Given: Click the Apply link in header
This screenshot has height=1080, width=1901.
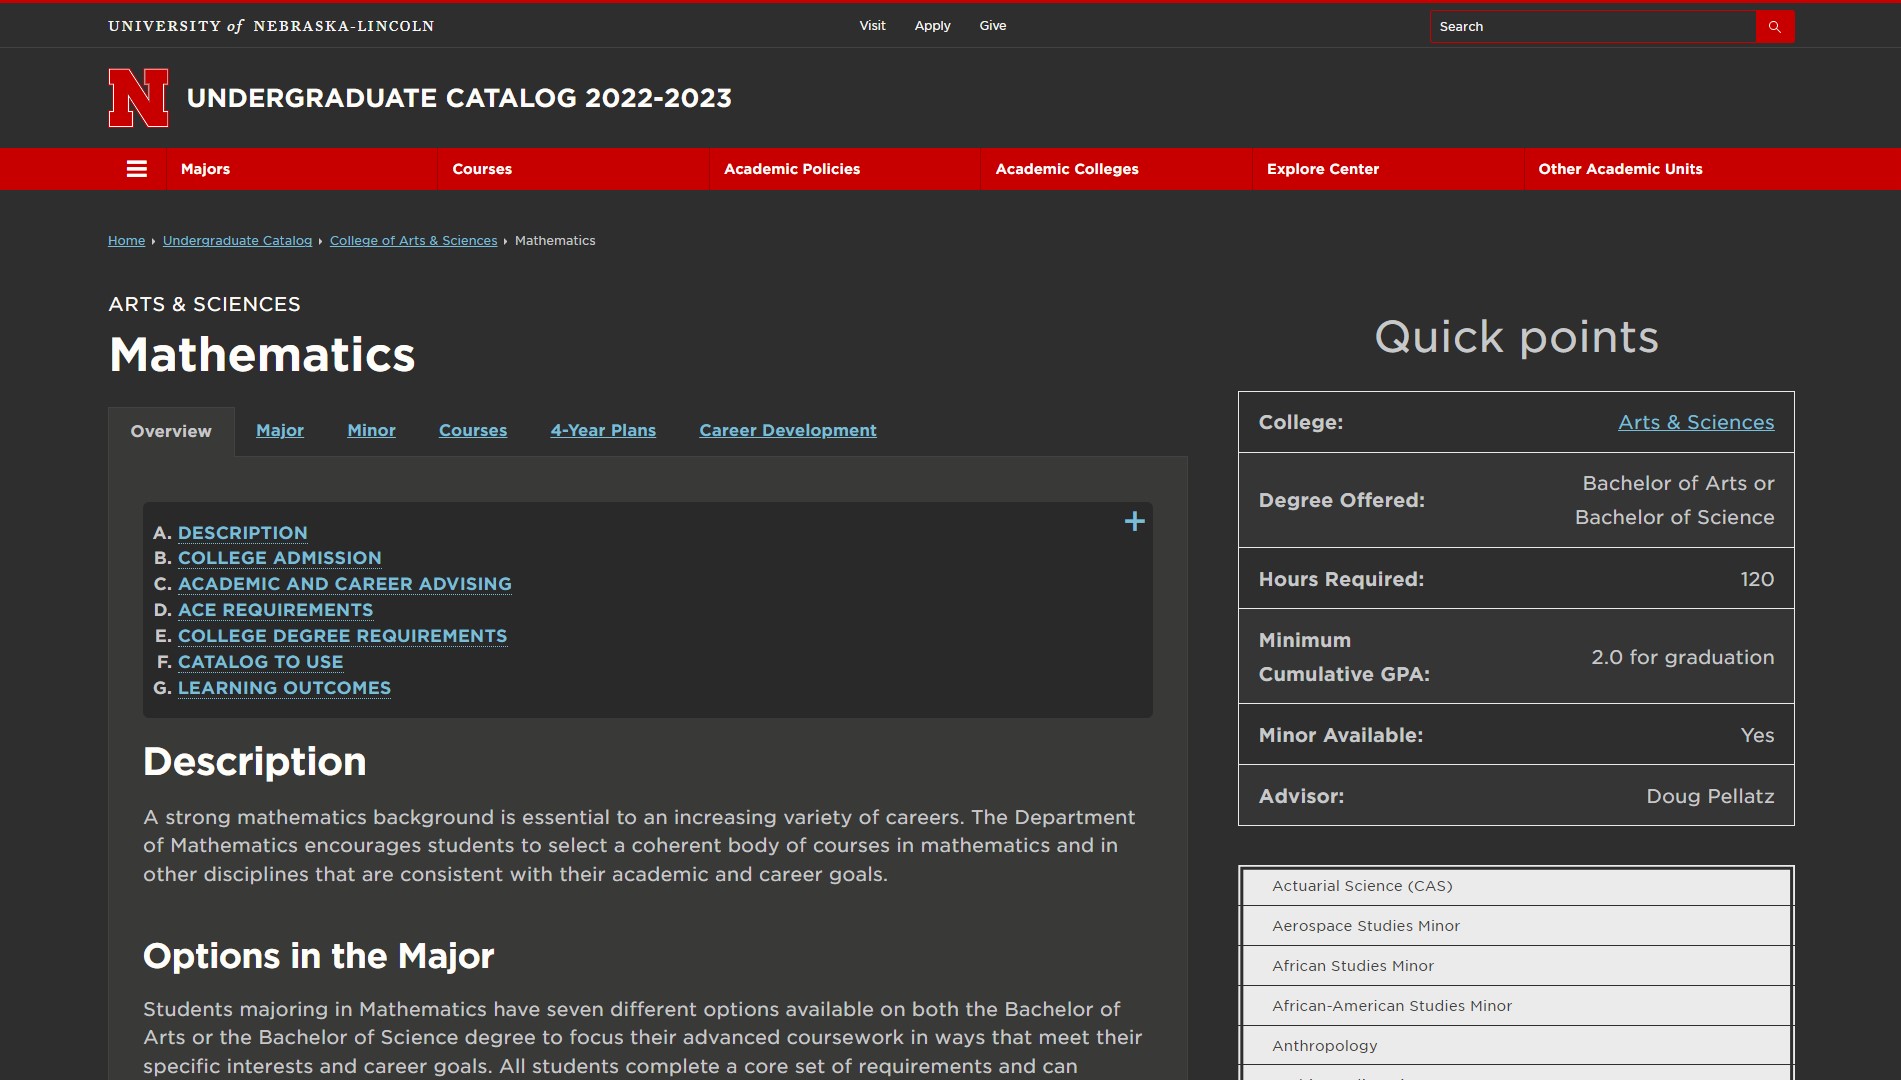Looking at the screenshot, I should [x=932, y=26].
